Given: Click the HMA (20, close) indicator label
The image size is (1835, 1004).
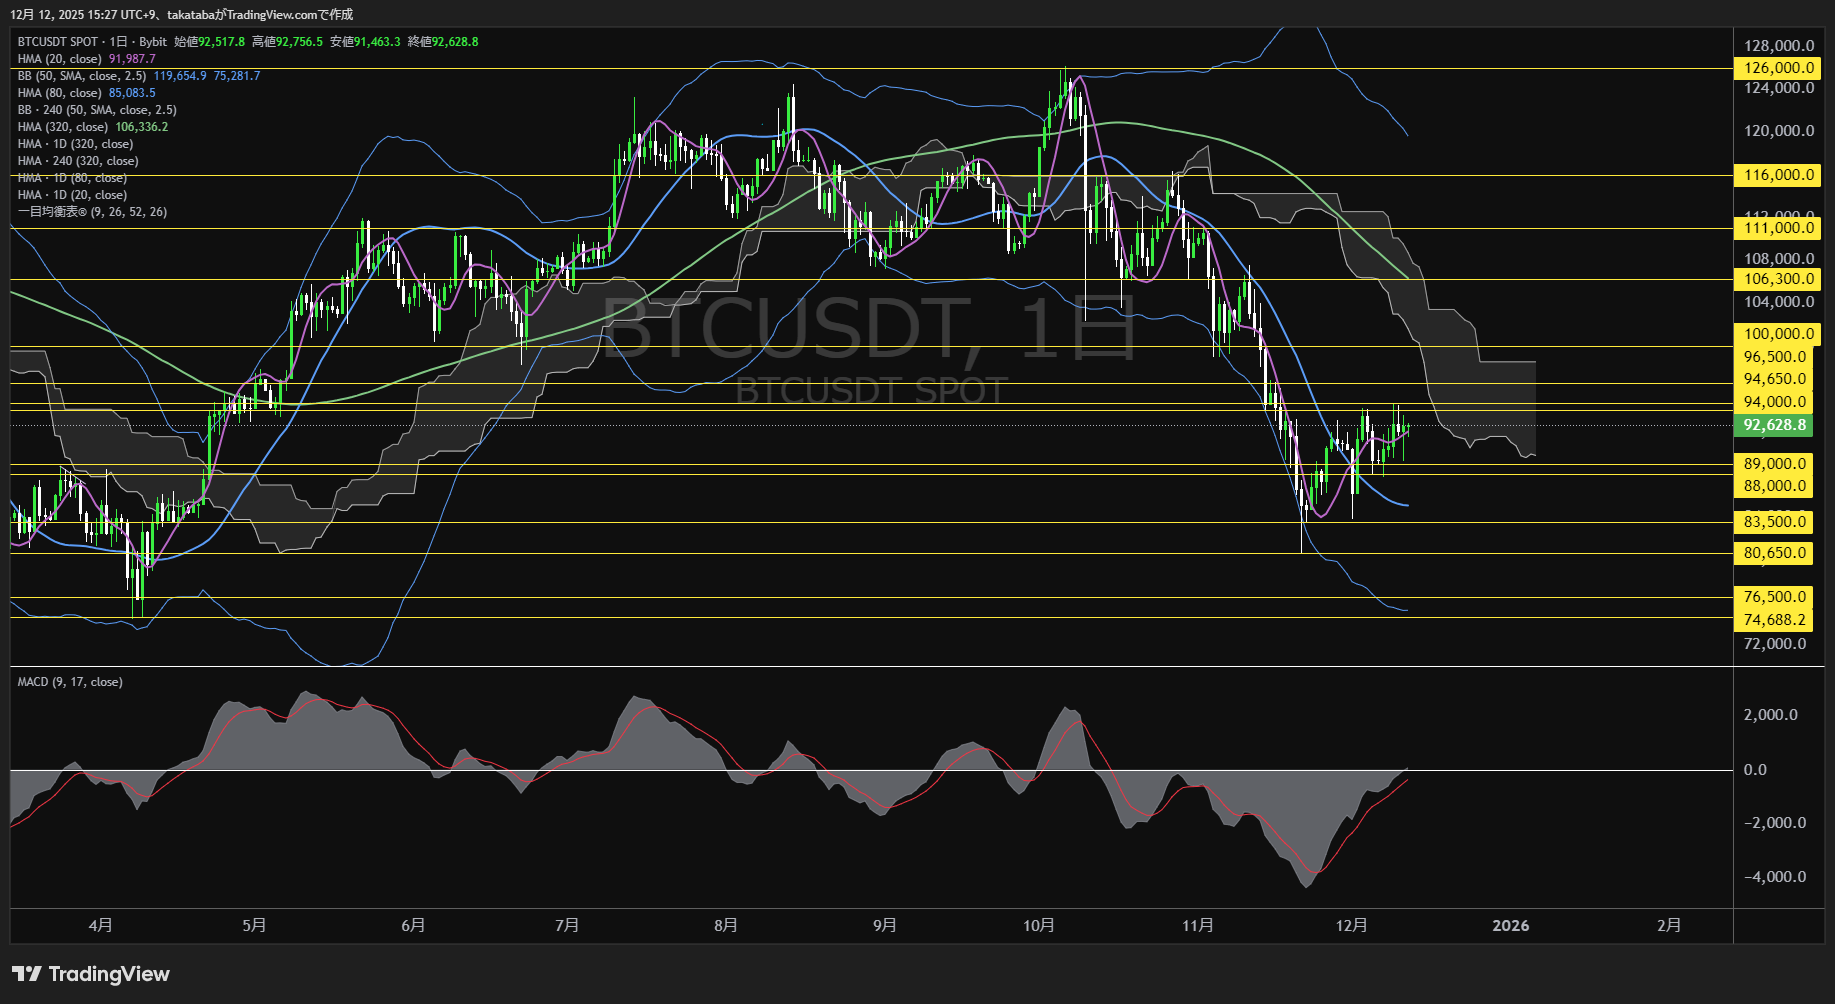Looking at the screenshot, I should (x=60, y=59).
